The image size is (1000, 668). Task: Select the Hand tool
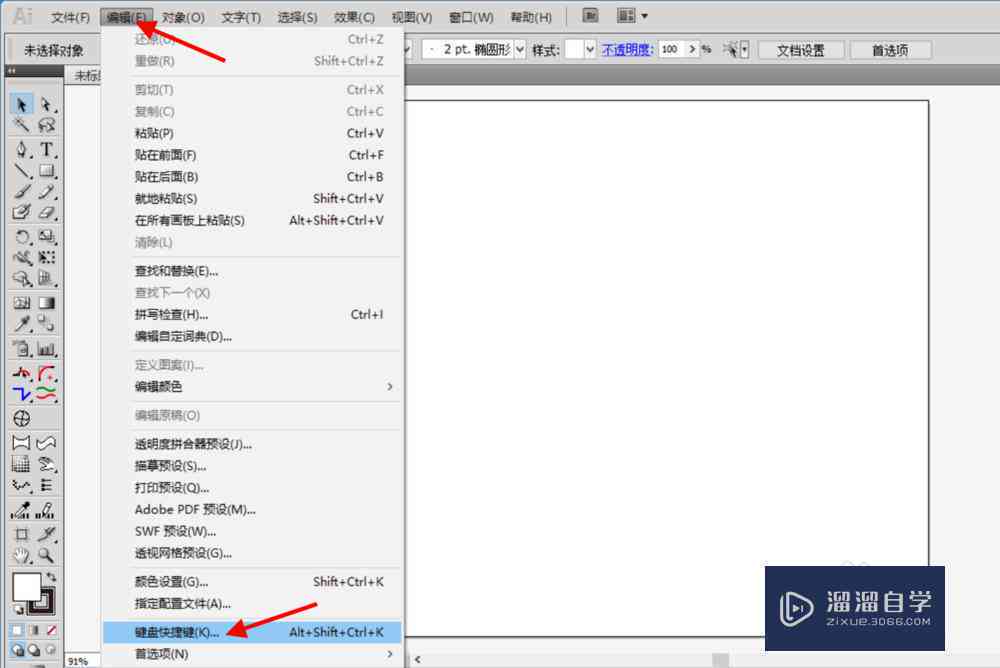coord(22,555)
